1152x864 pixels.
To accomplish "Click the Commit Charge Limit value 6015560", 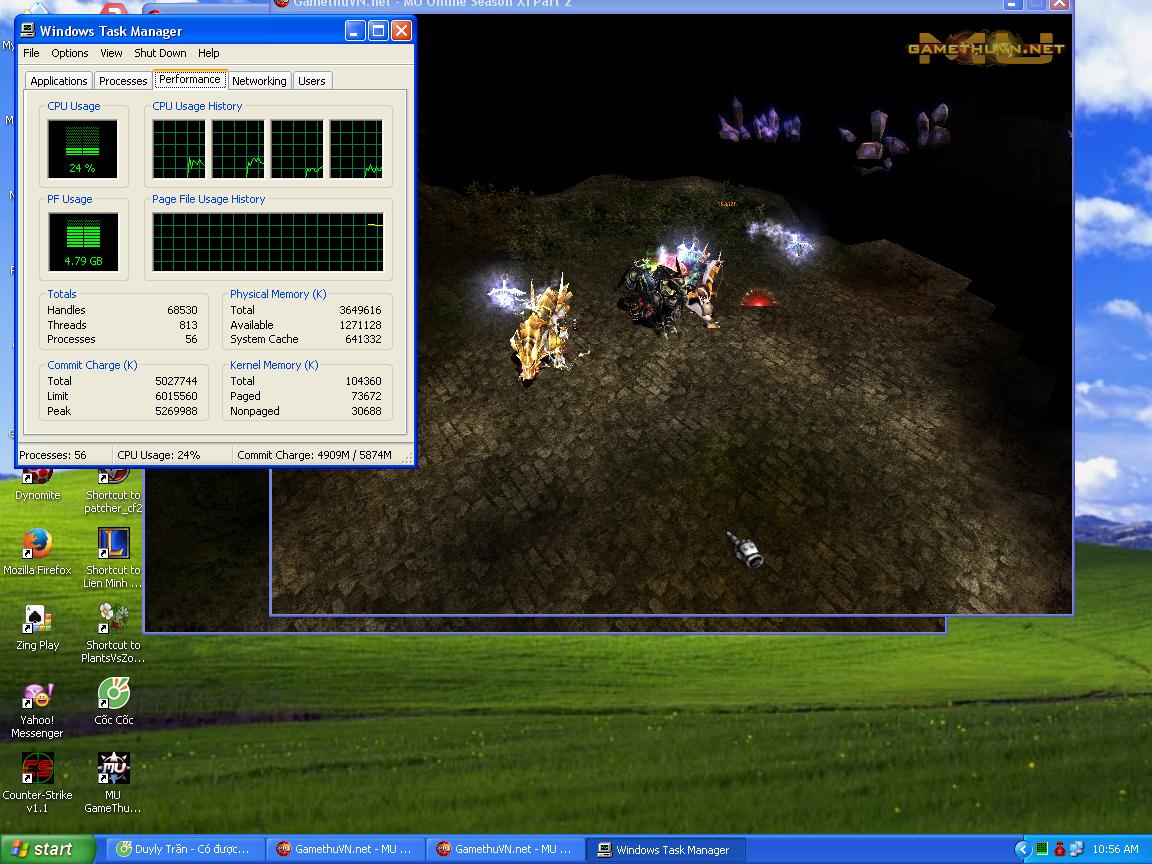I will [176, 396].
